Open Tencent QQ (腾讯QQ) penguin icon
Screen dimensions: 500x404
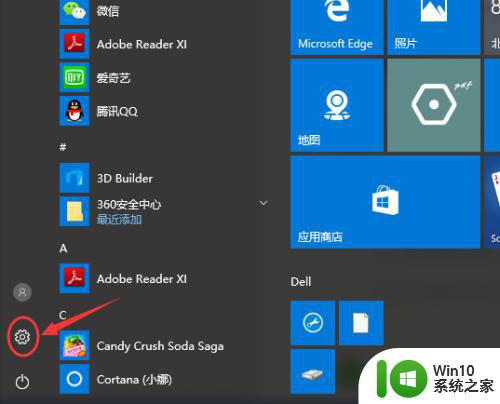tap(74, 111)
